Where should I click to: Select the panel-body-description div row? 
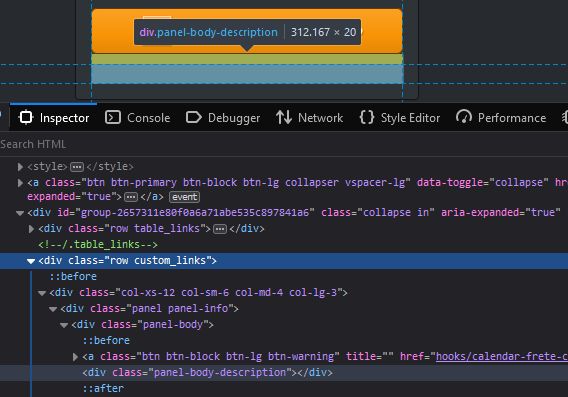pos(284,373)
